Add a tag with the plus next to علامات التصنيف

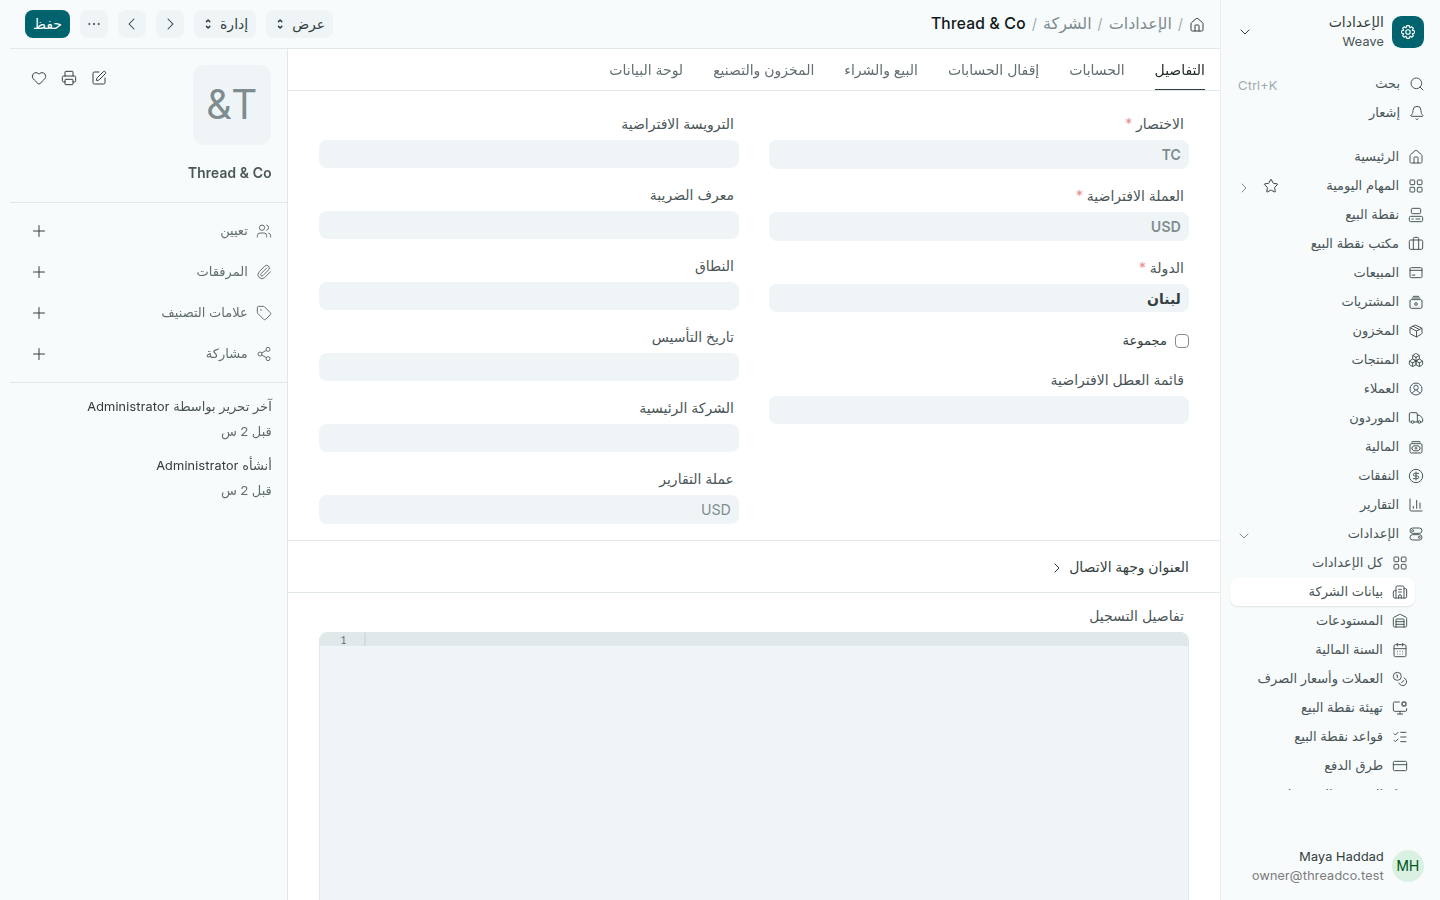[39, 313]
